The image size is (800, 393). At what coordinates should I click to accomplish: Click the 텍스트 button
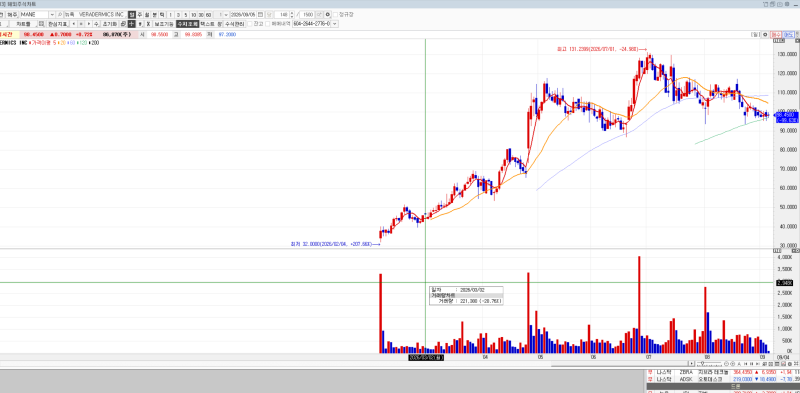[x=207, y=24]
